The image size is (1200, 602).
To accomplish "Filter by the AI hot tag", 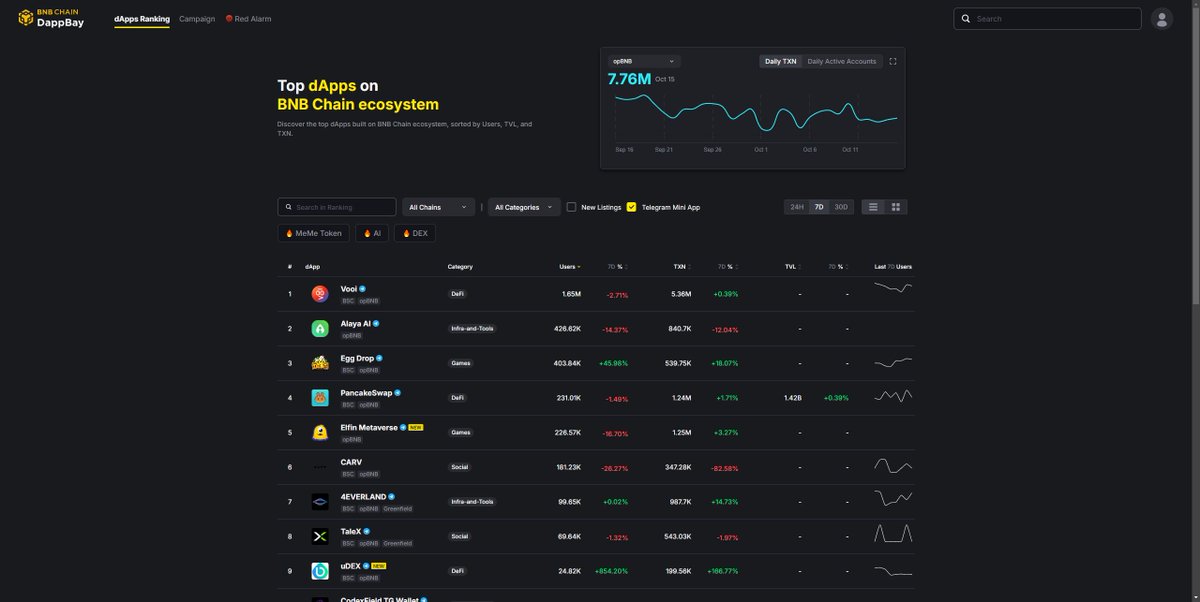I will [372, 233].
